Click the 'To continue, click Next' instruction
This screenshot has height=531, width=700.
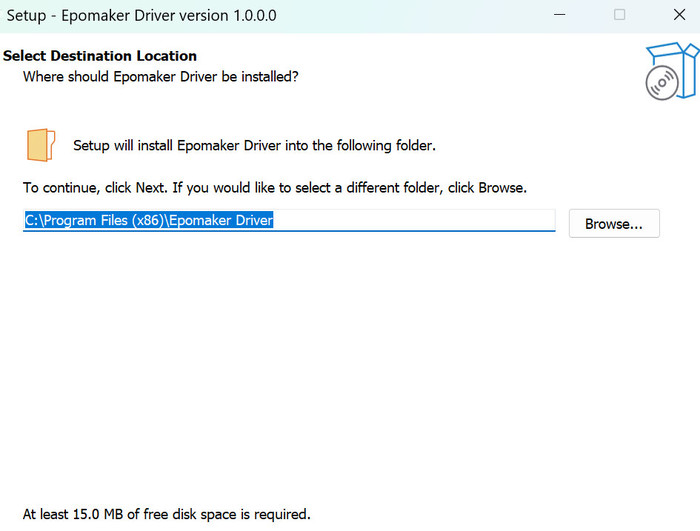[274, 187]
